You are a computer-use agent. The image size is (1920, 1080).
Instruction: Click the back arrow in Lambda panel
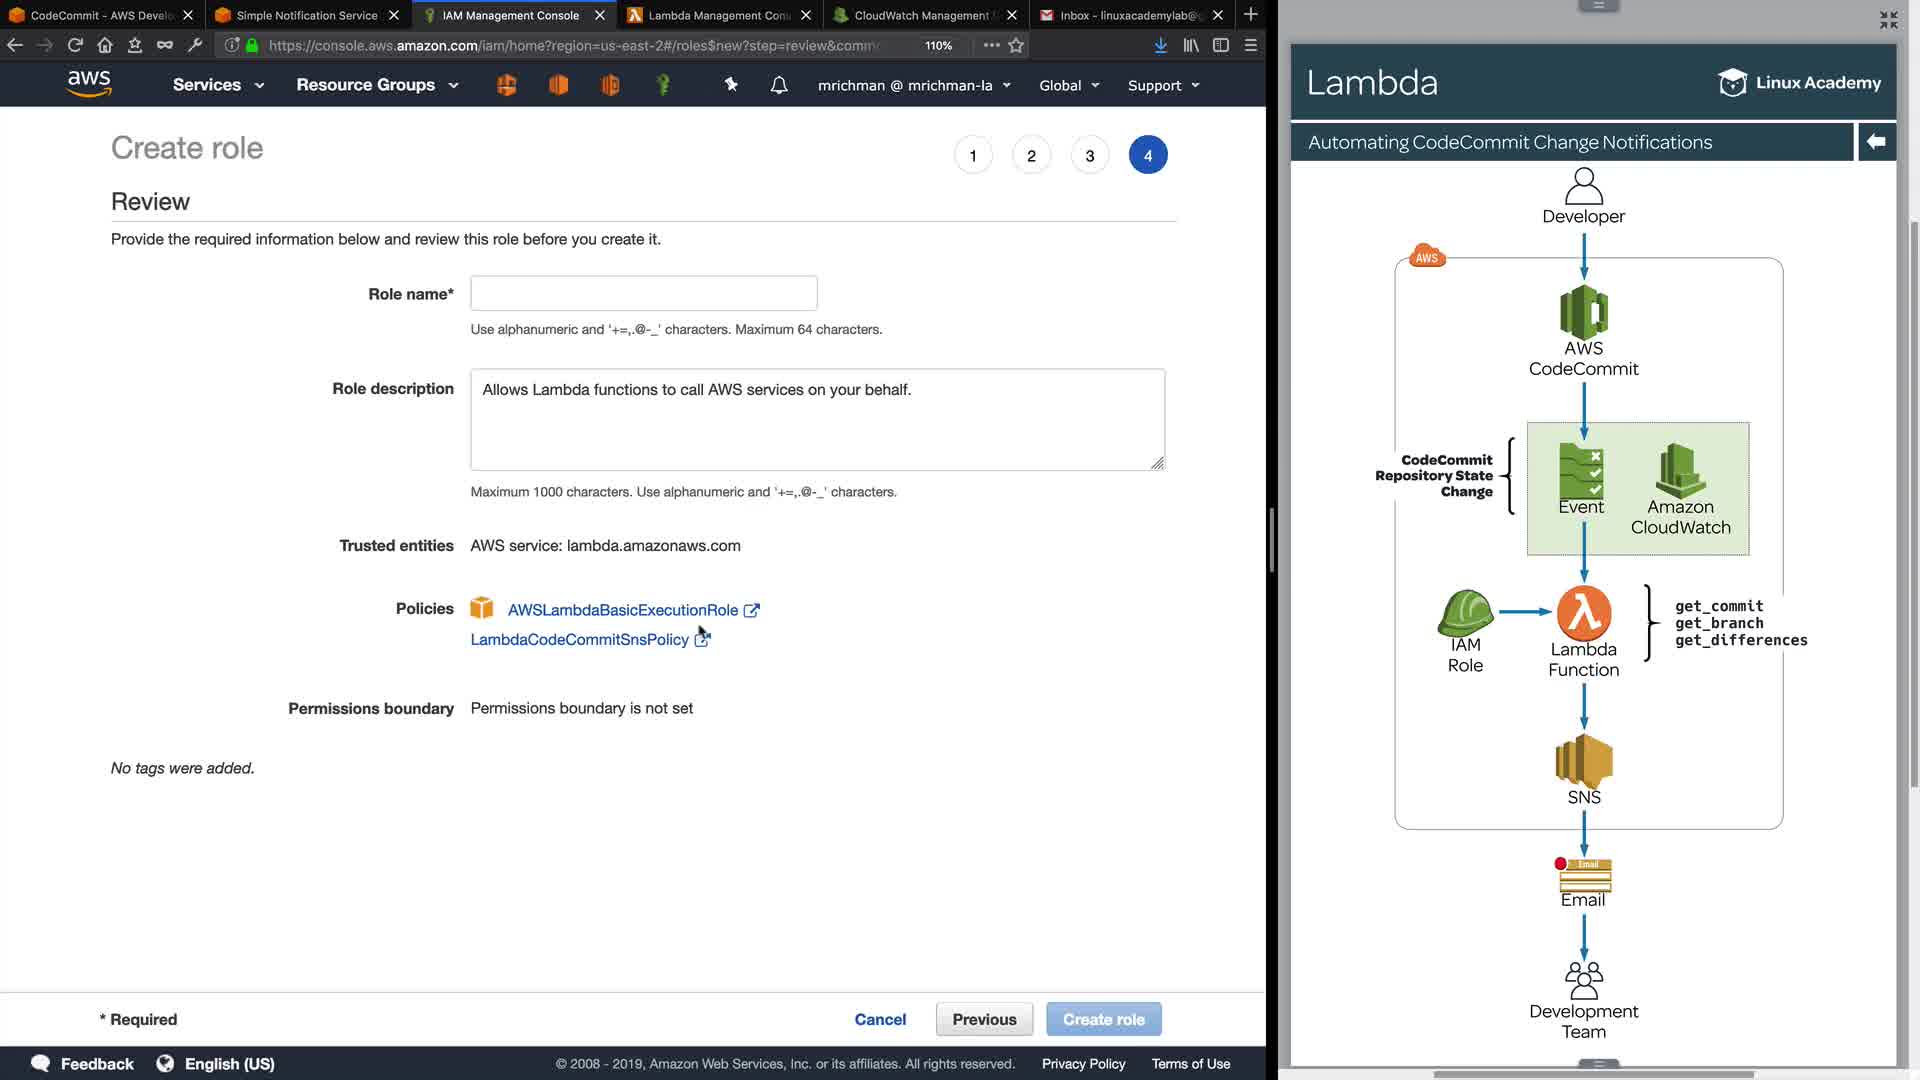pyautogui.click(x=1876, y=142)
